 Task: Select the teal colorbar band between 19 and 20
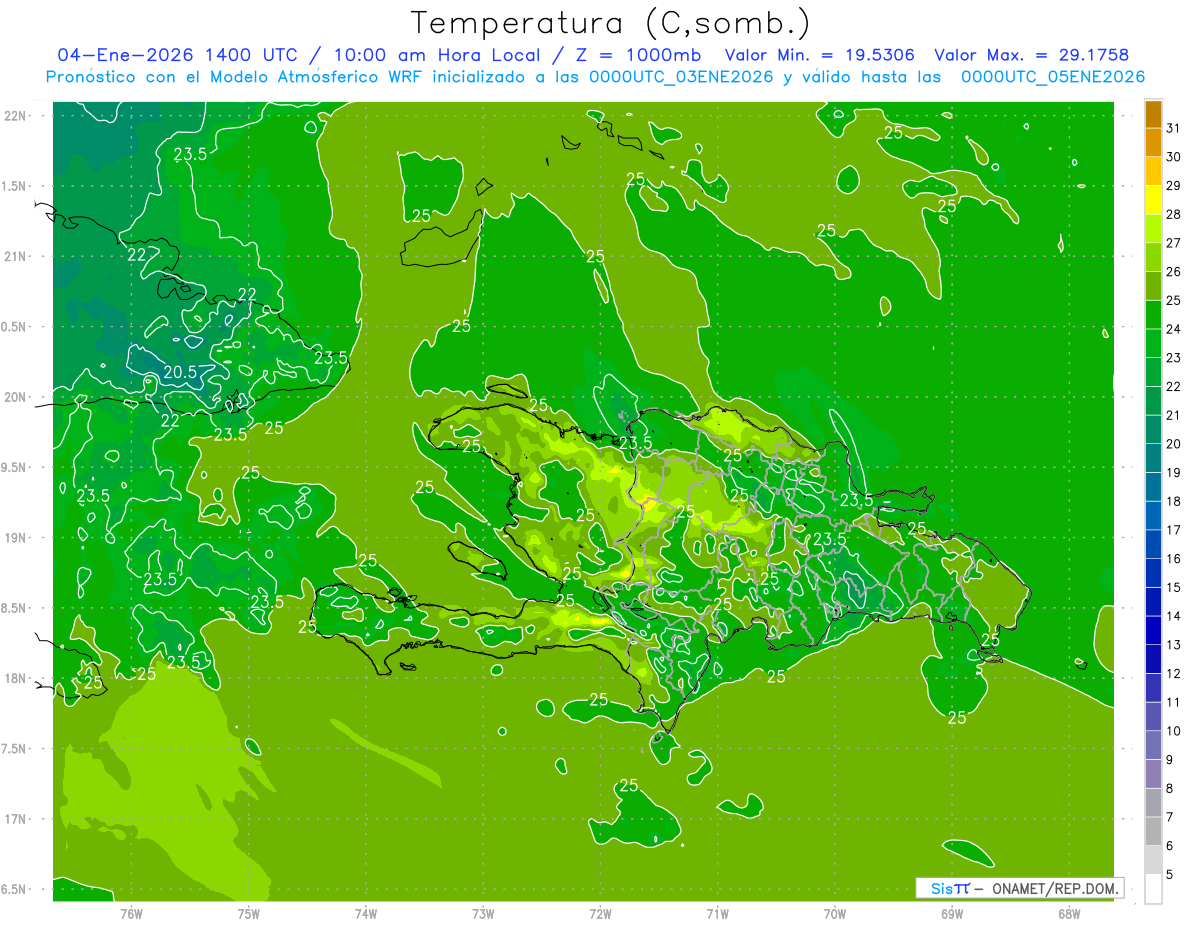[x=1153, y=459]
